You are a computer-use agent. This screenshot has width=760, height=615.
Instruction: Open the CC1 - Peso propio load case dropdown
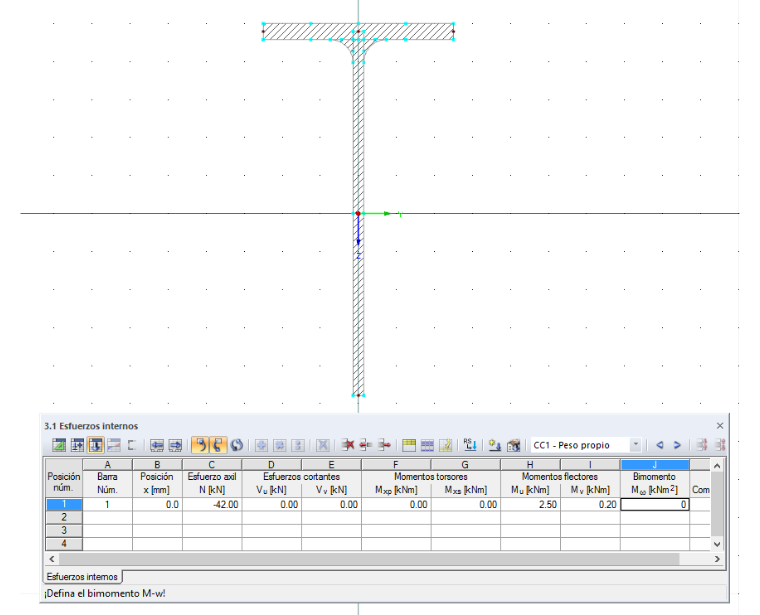pos(635,445)
